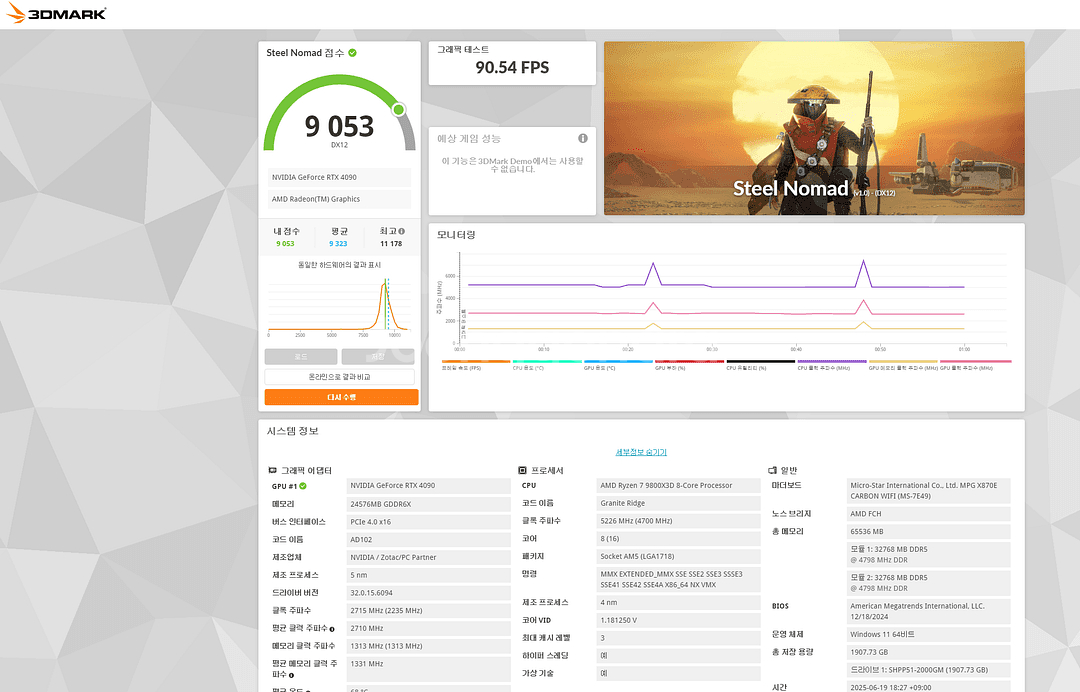Image resolution: width=1080 pixels, height=692 pixels.
Task: Click the average score value 9 323
Action: 338,244
